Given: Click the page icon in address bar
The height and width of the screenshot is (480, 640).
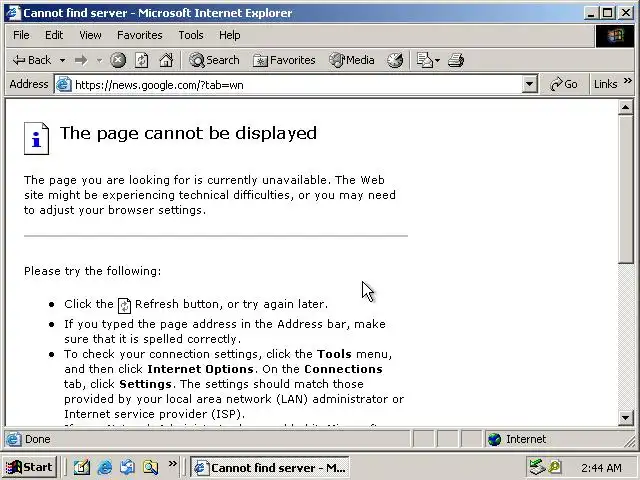Looking at the screenshot, I should [64, 84].
